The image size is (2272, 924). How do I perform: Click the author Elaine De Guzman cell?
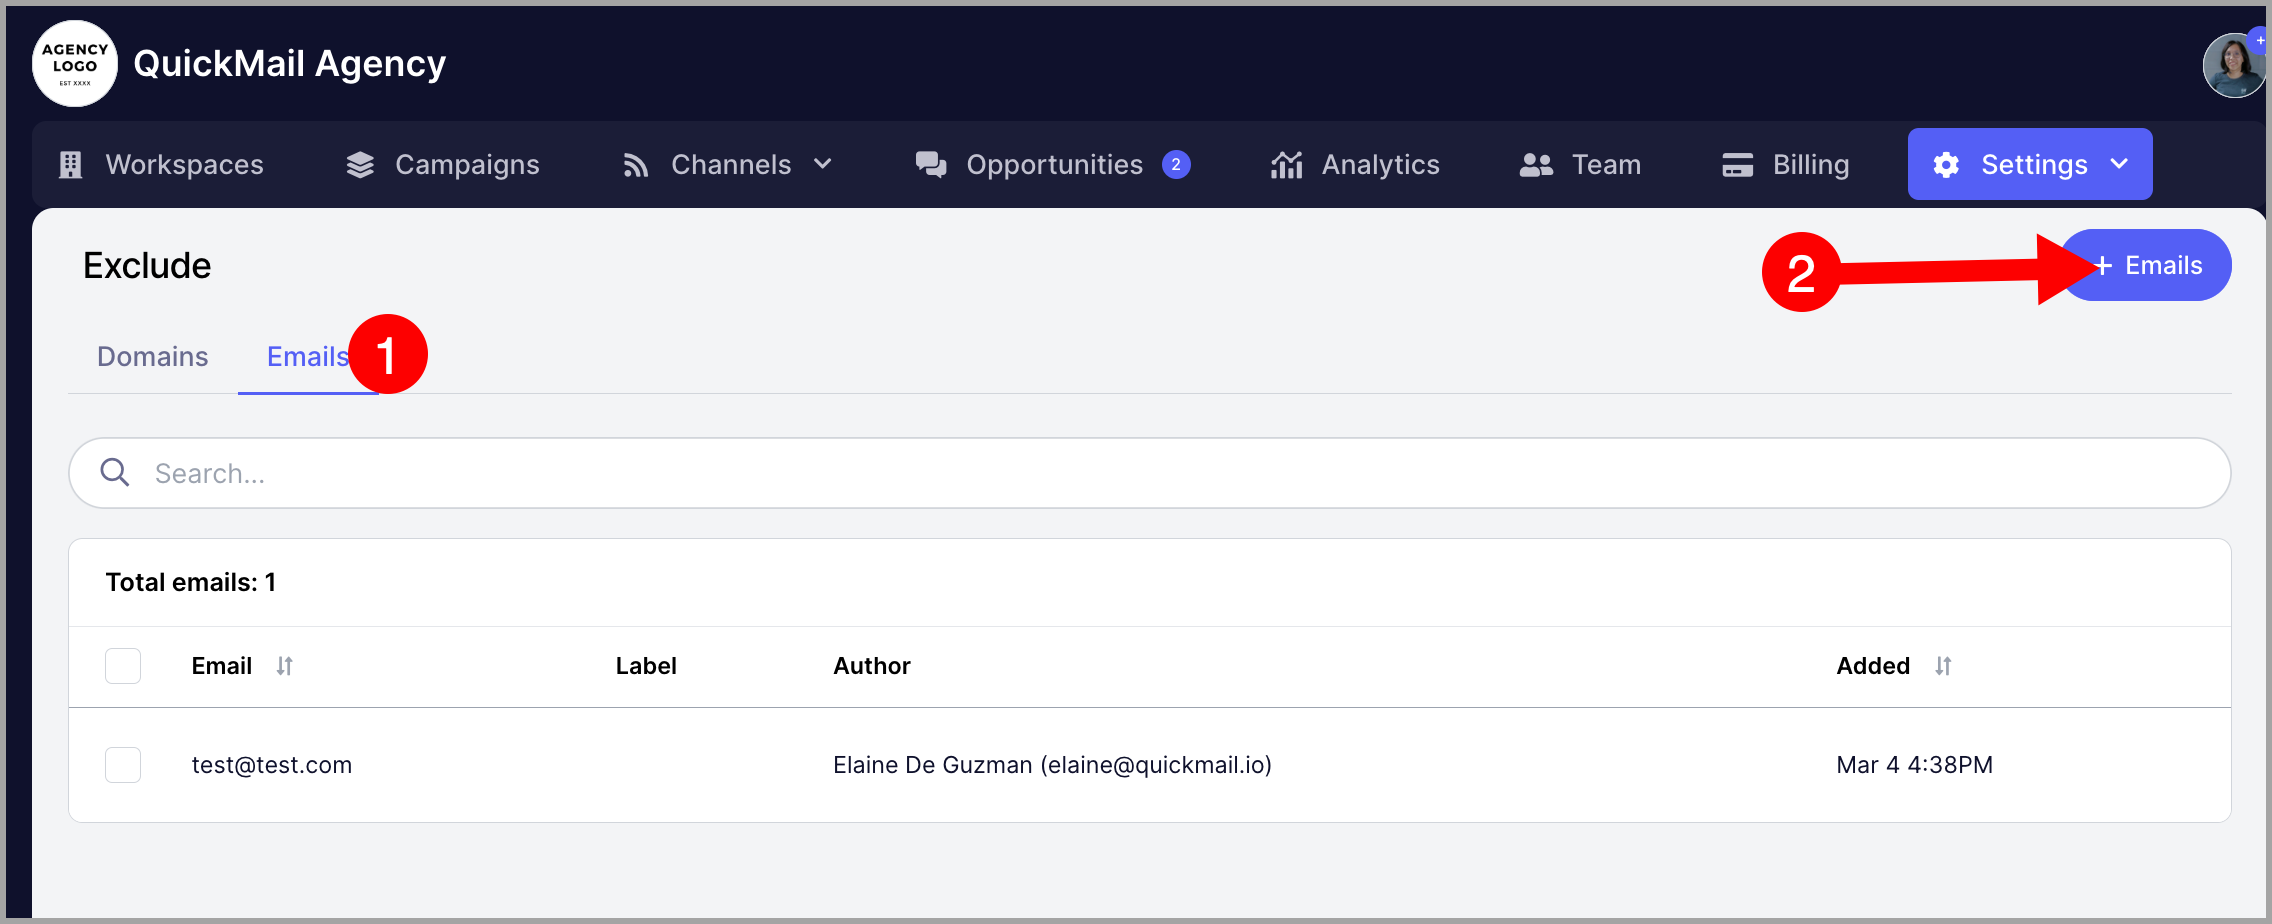pos(1053,765)
